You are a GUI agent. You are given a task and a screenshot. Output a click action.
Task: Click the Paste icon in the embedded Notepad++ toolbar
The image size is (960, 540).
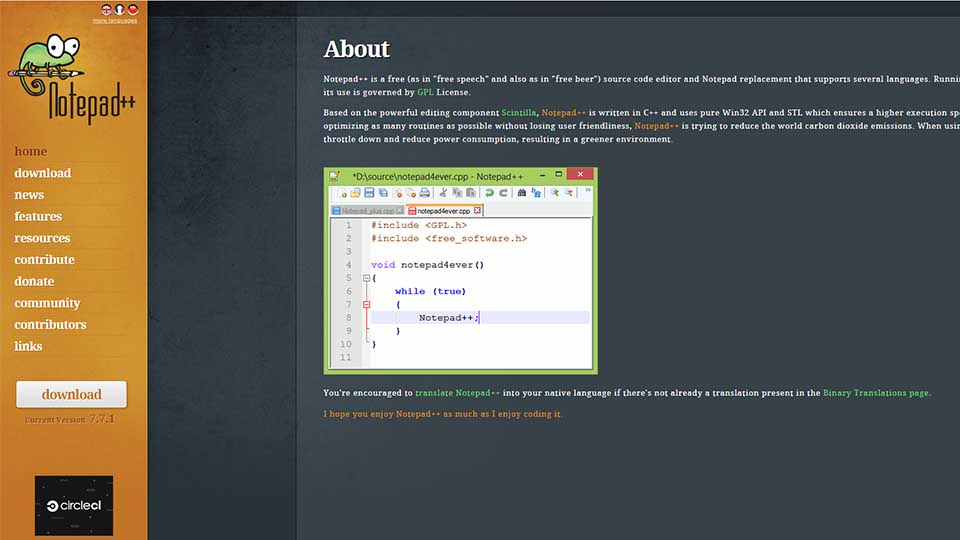coord(471,193)
